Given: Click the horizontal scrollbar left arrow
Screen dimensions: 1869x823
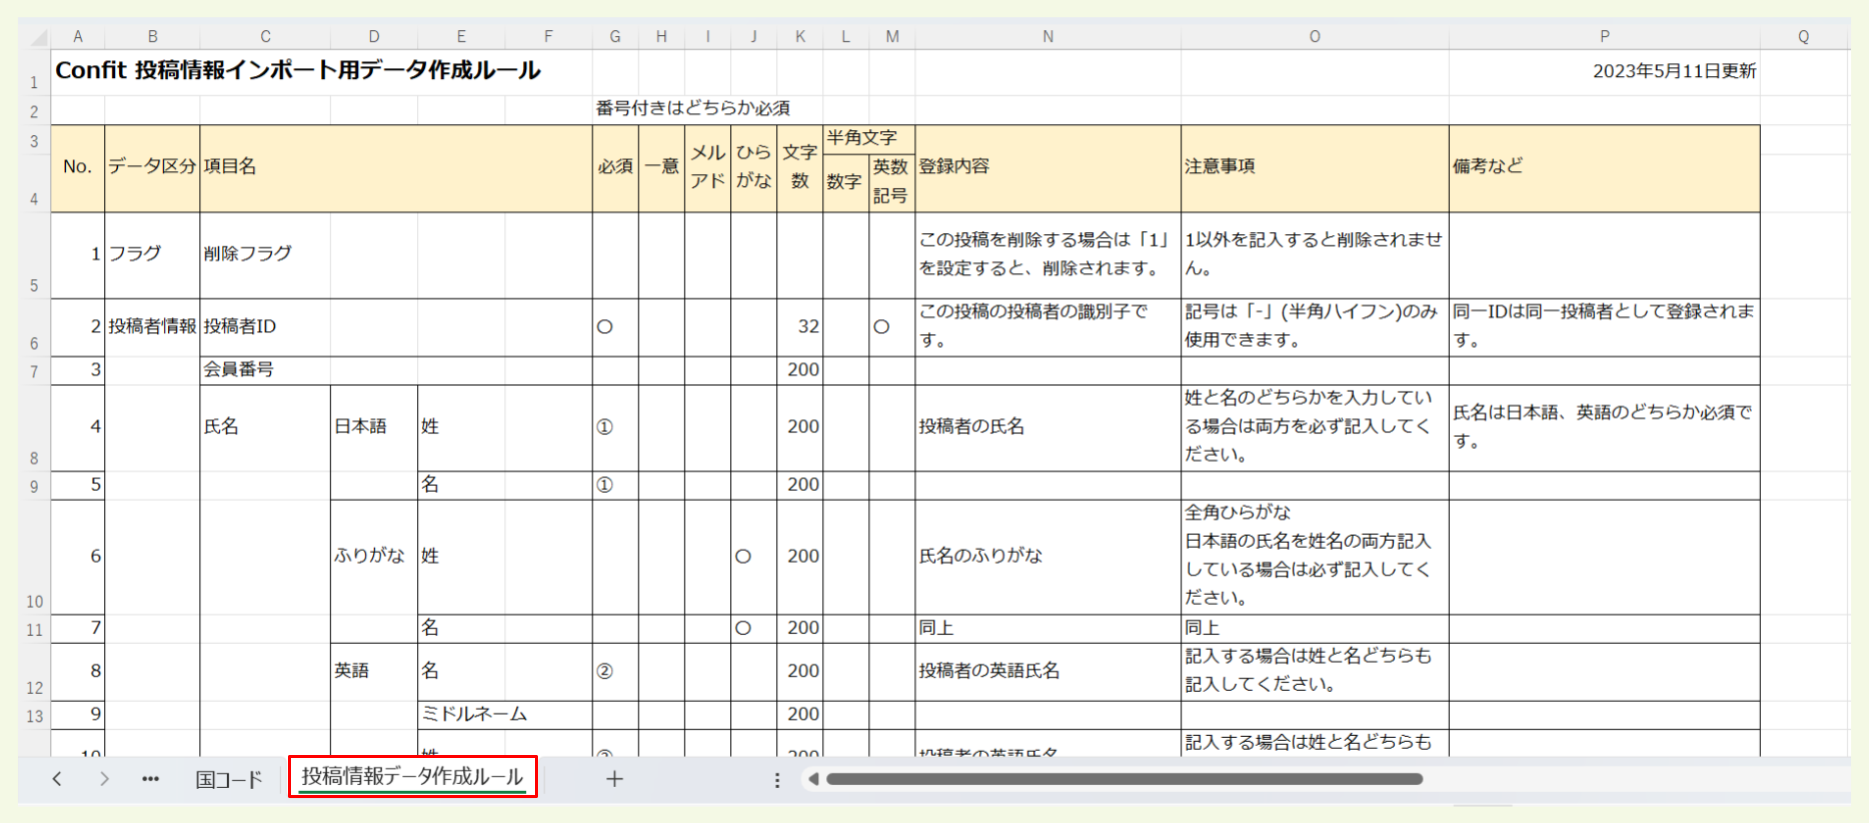Looking at the screenshot, I should coord(813,779).
